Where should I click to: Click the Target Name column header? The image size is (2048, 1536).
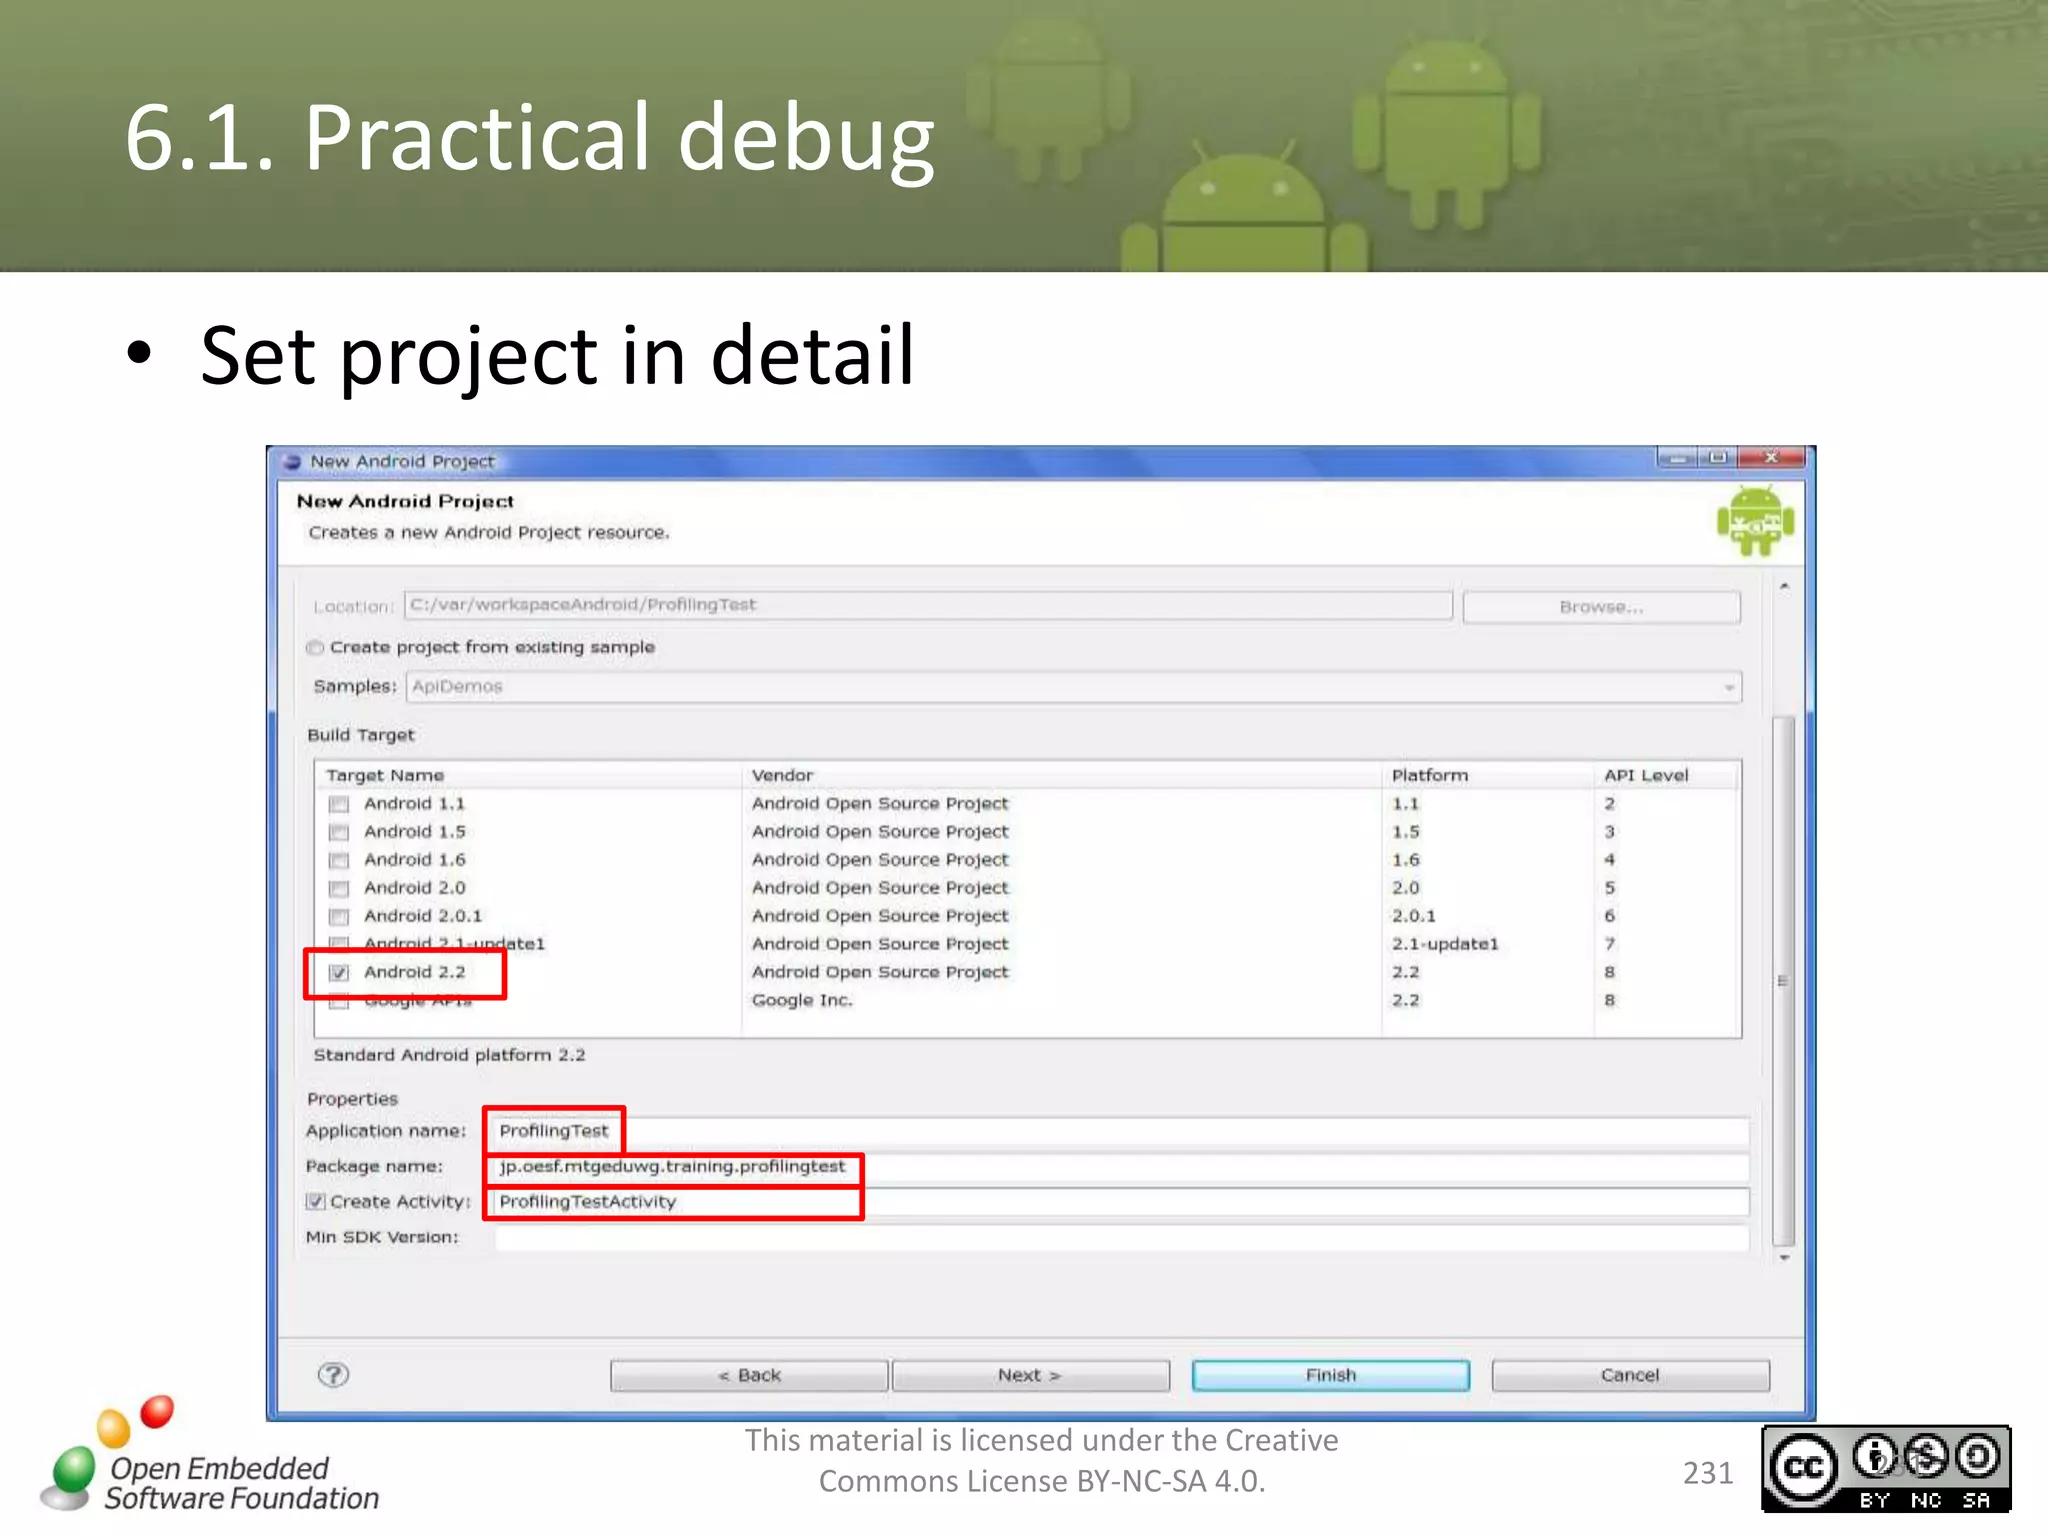coord(384,775)
